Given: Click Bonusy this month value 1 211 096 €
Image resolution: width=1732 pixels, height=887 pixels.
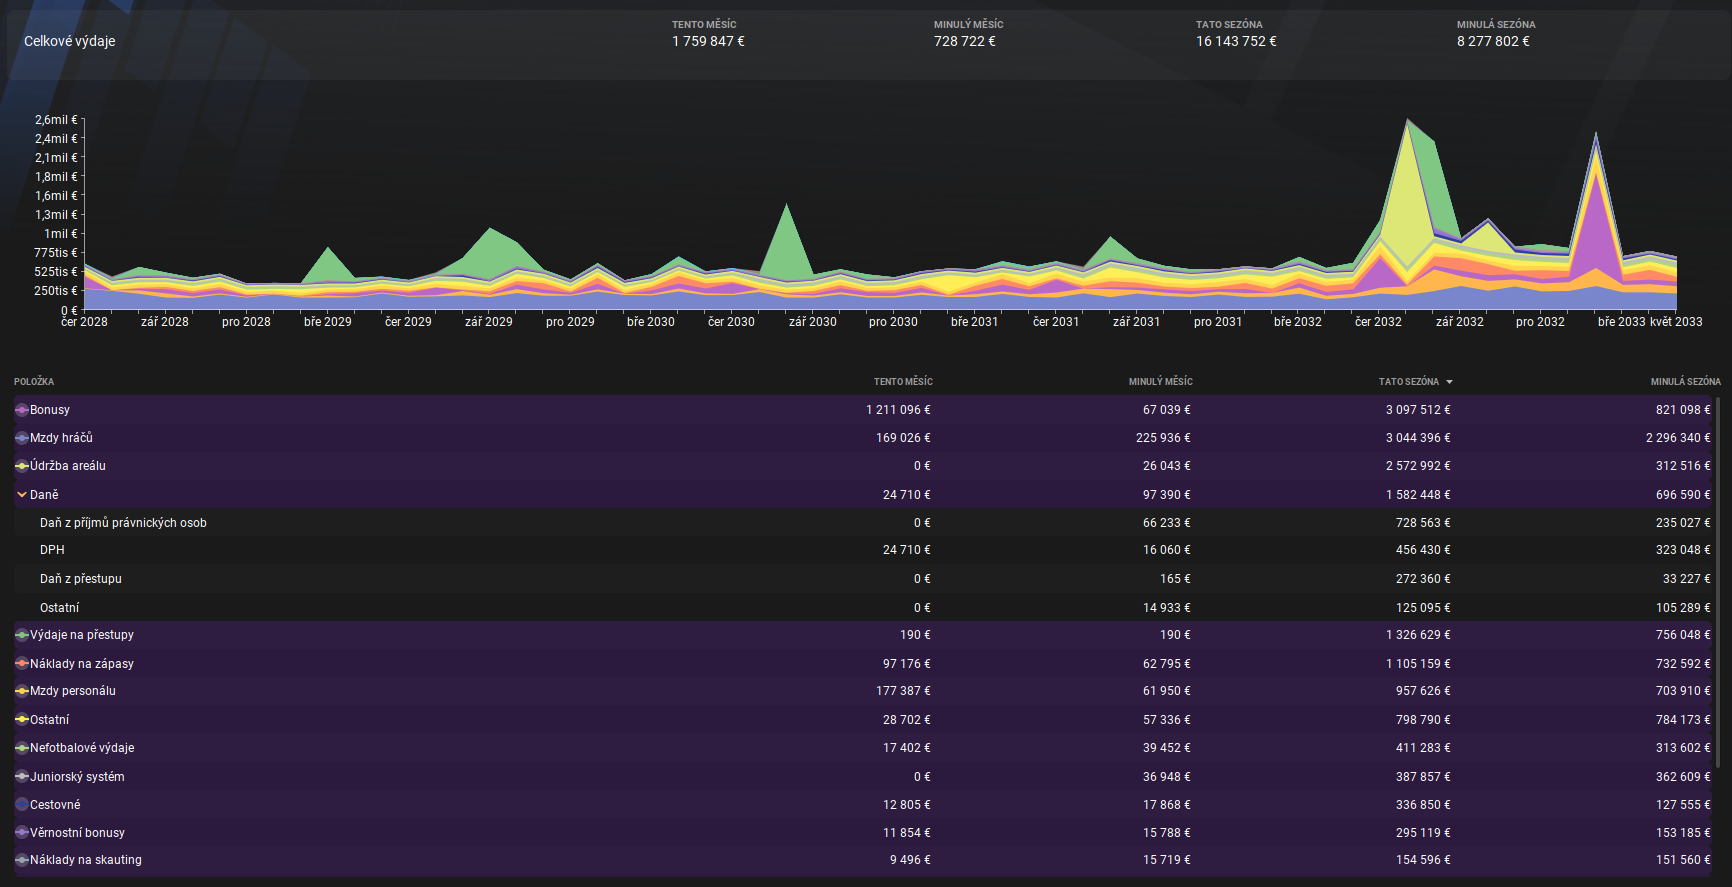Looking at the screenshot, I should [898, 410].
